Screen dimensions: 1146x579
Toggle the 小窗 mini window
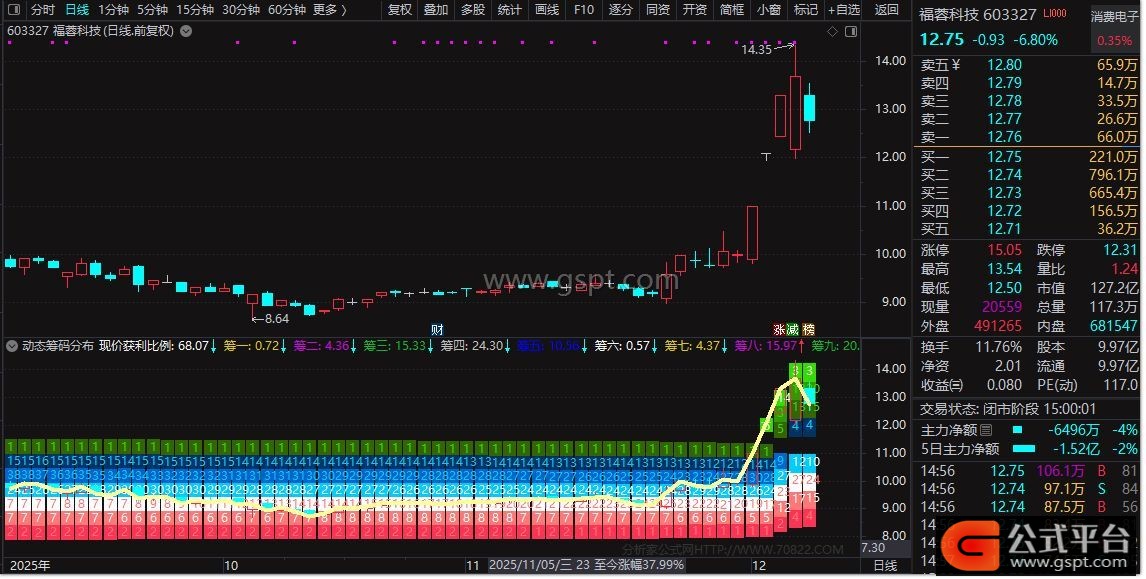769,10
